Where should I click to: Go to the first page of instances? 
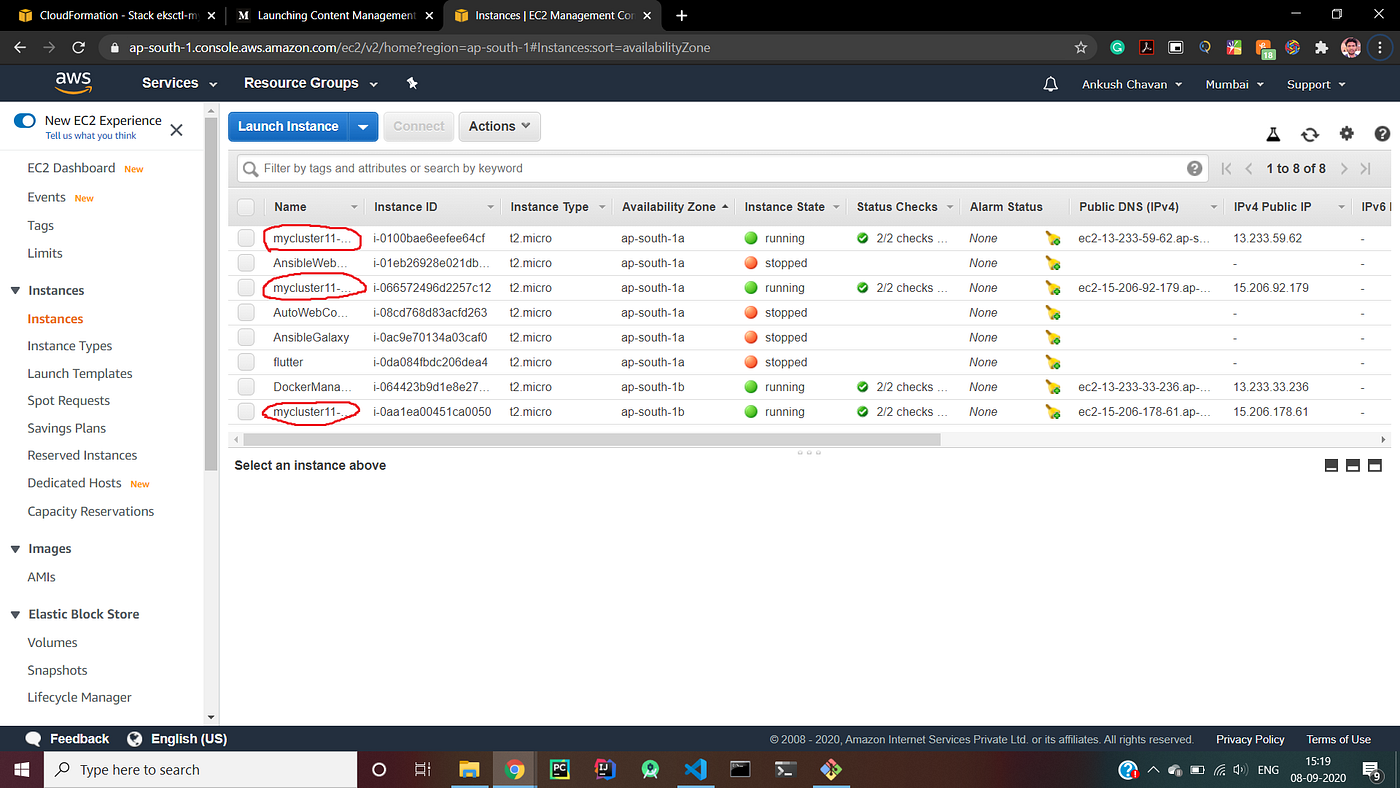[x=1227, y=169]
